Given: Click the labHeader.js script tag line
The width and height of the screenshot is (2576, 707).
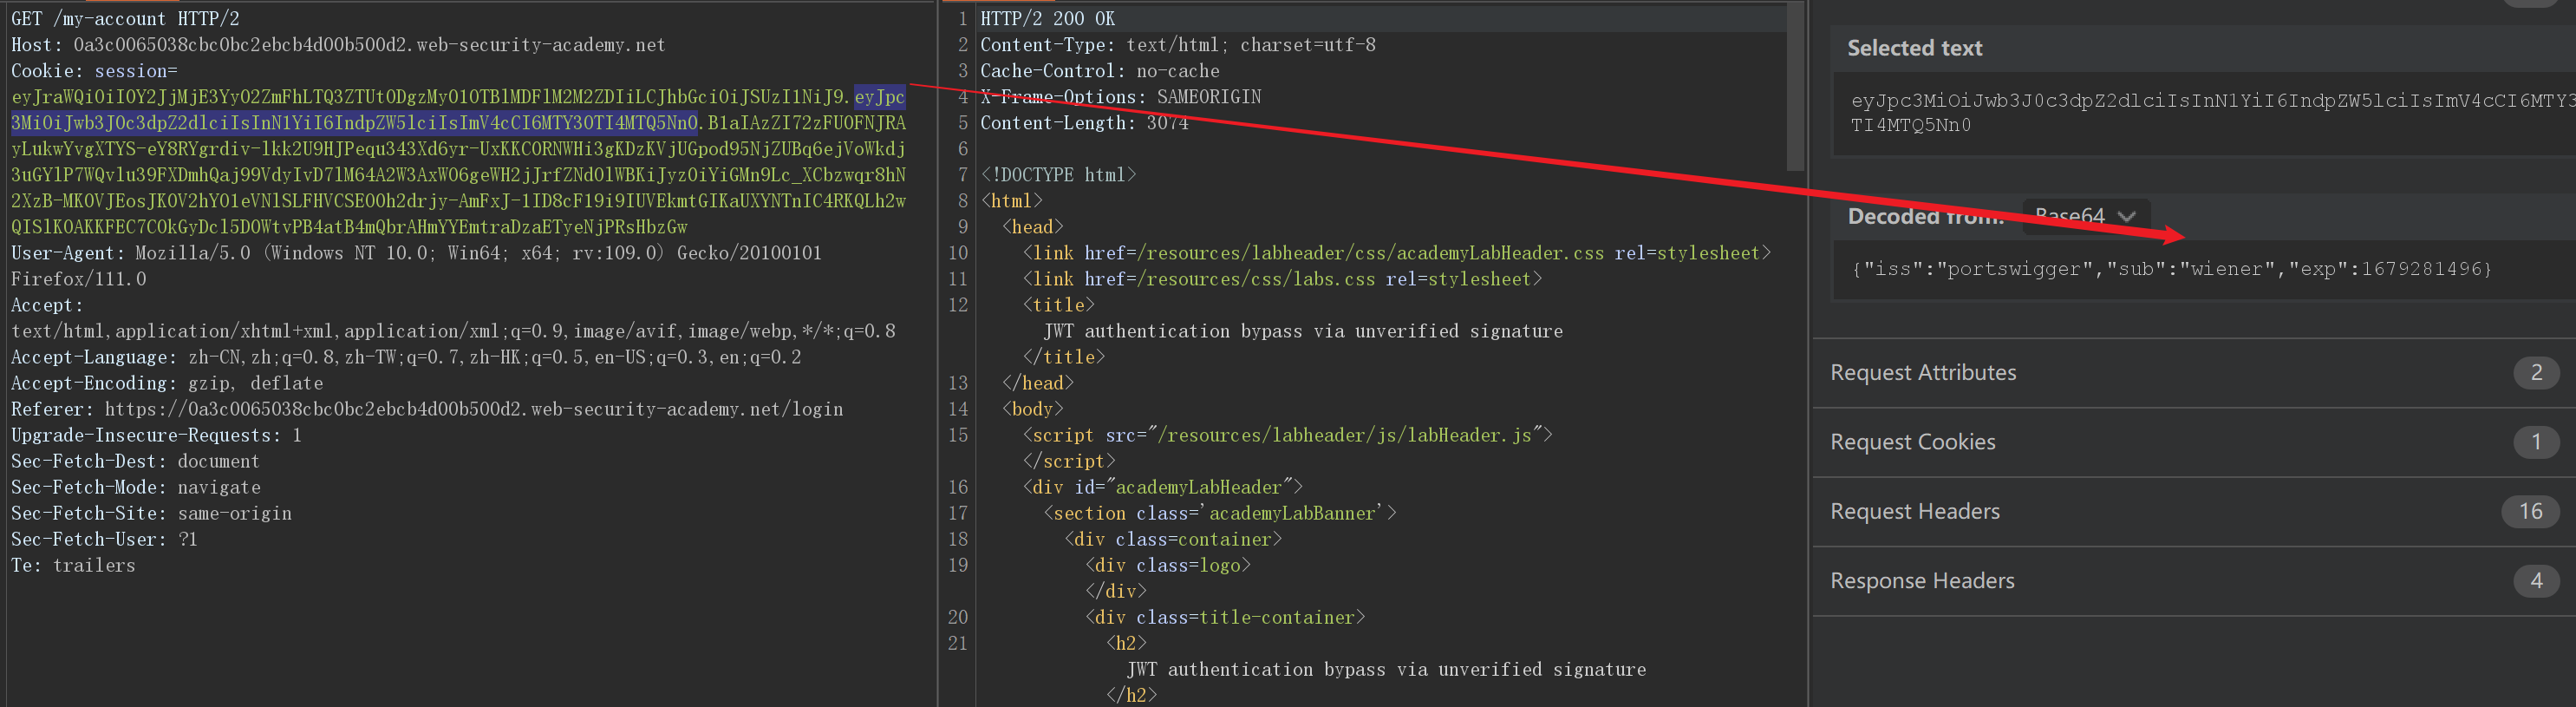Looking at the screenshot, I should pos(1287,435).
